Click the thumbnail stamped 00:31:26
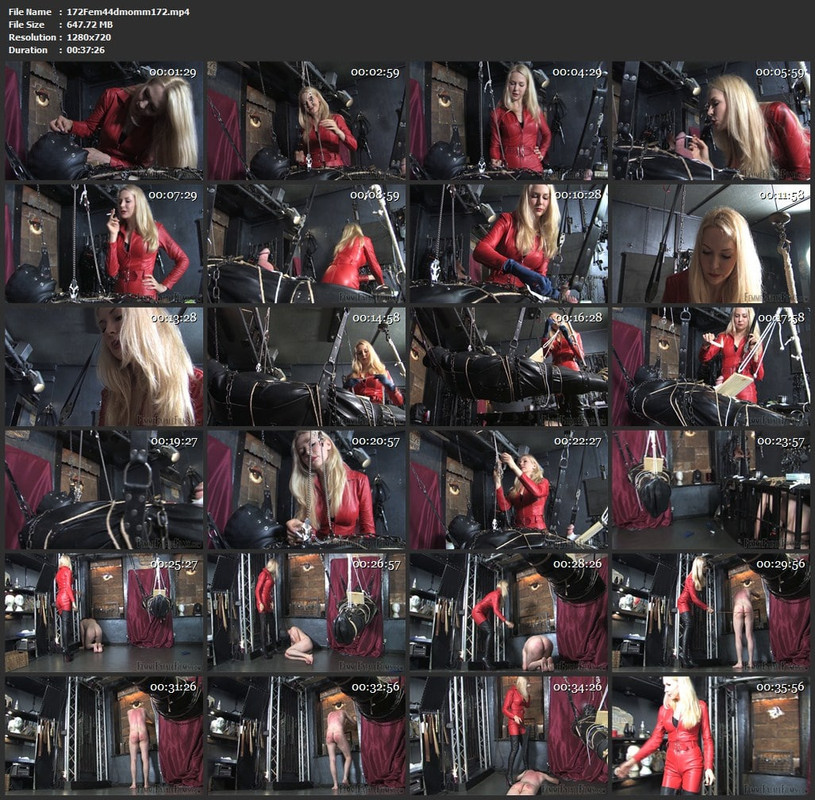The width and height of the screenshot is (815, 800). tap(104, 736)
